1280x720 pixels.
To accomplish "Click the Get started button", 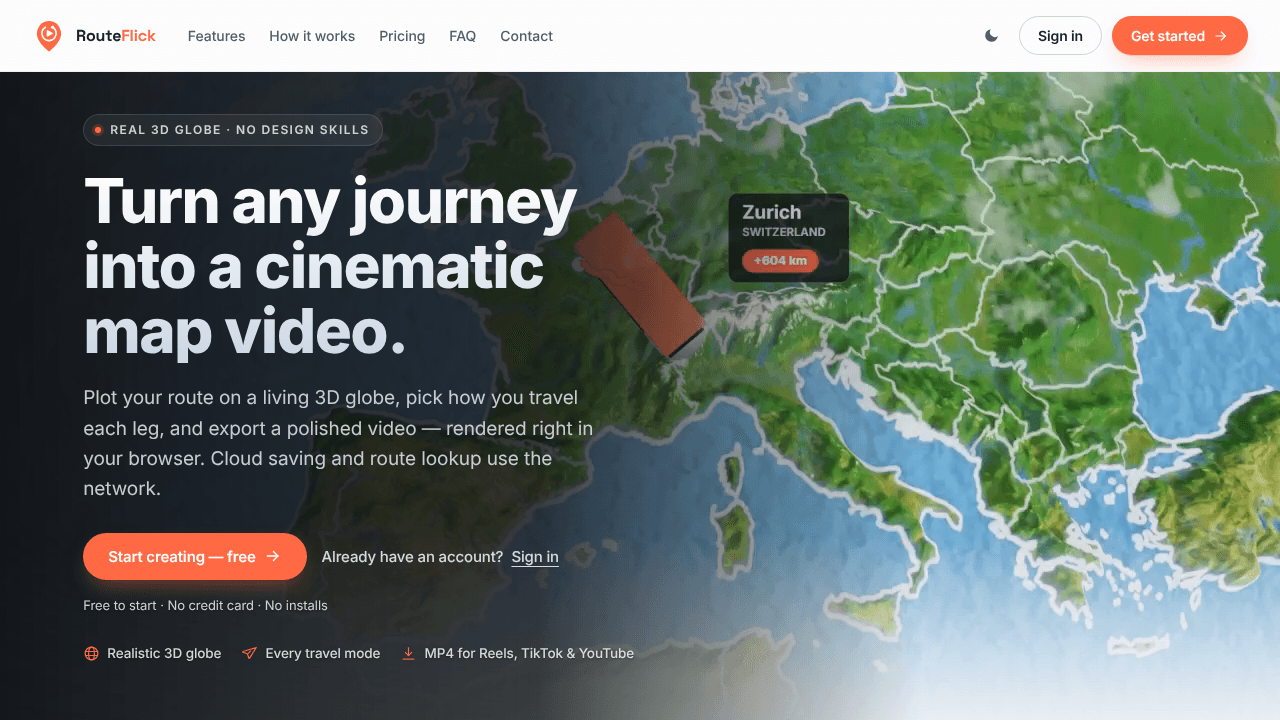I will coord(1180,36).
